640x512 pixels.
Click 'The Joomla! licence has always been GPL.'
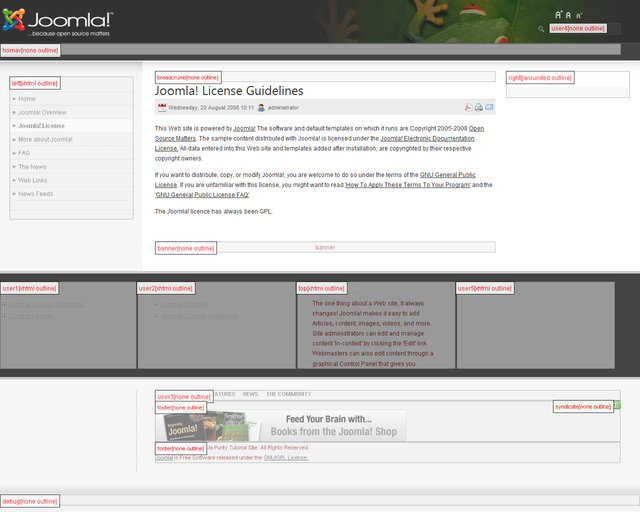(x=213, y=211)
